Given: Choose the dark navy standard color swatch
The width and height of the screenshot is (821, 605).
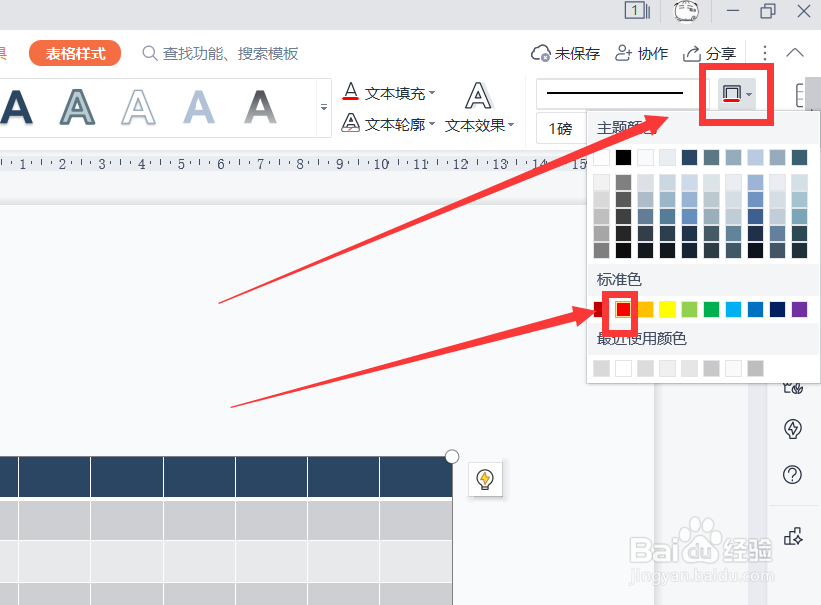Looking at the screenshot, I should (777, 310).
